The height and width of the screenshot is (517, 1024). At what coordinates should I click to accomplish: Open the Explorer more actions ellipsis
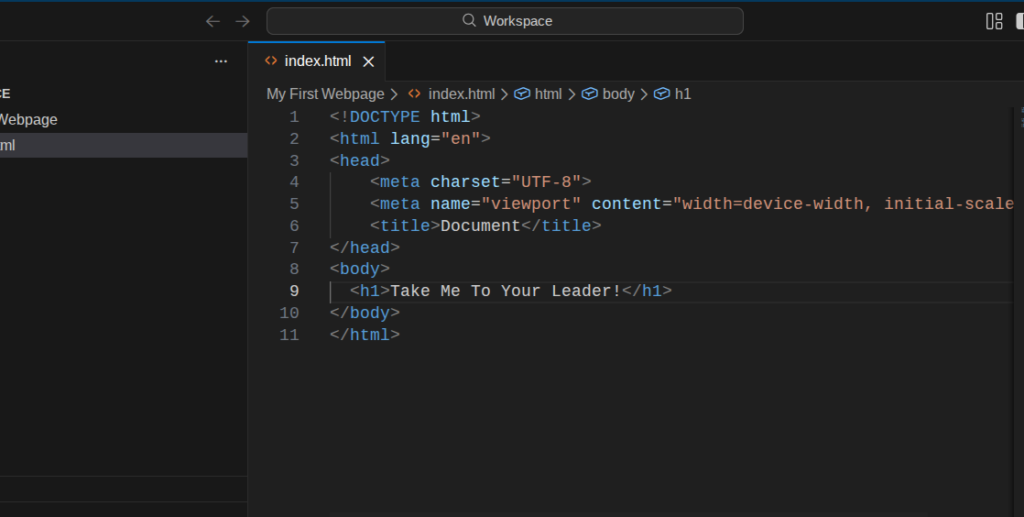(x=221, y=61)
